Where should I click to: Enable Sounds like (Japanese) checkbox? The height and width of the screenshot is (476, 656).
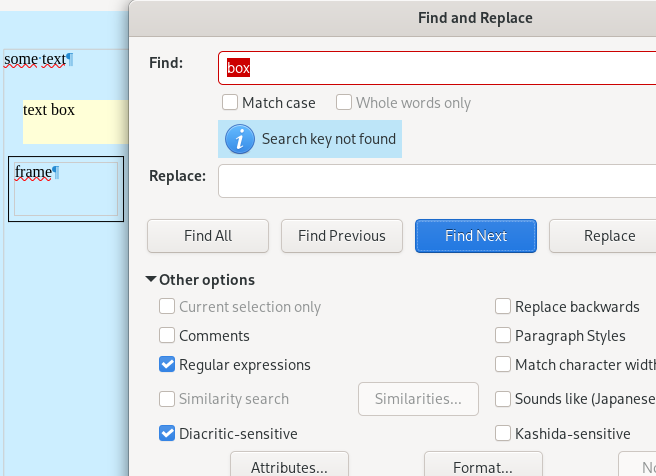(503, 399)
